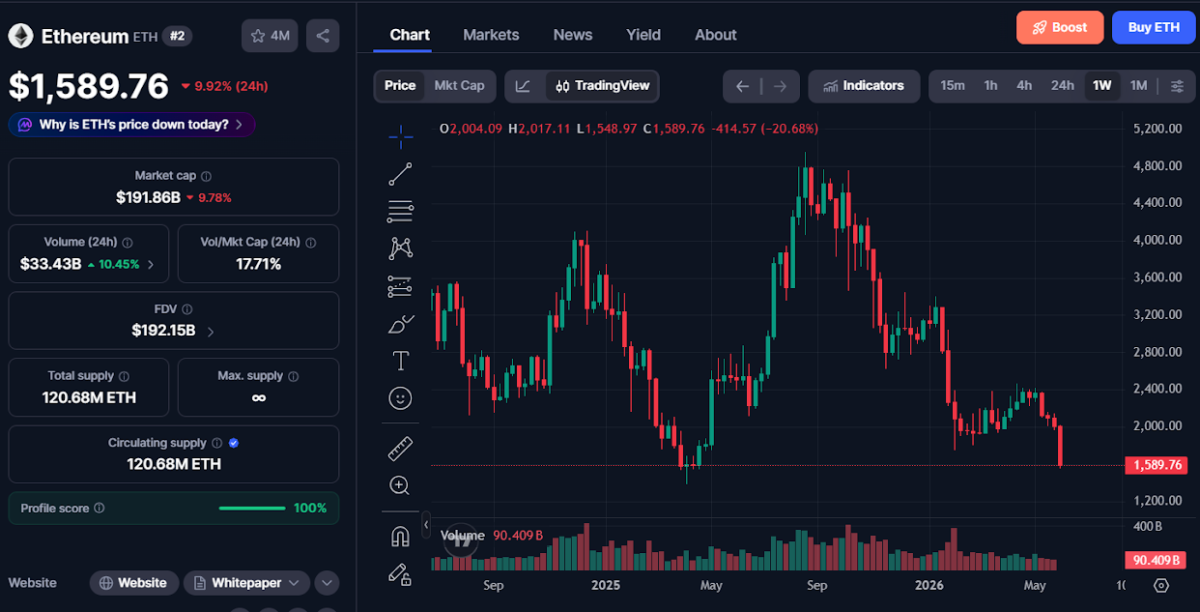This screenshot has height=612, width=1200.
Task: Click the Profile score progress bar
Action: point(252,509)
